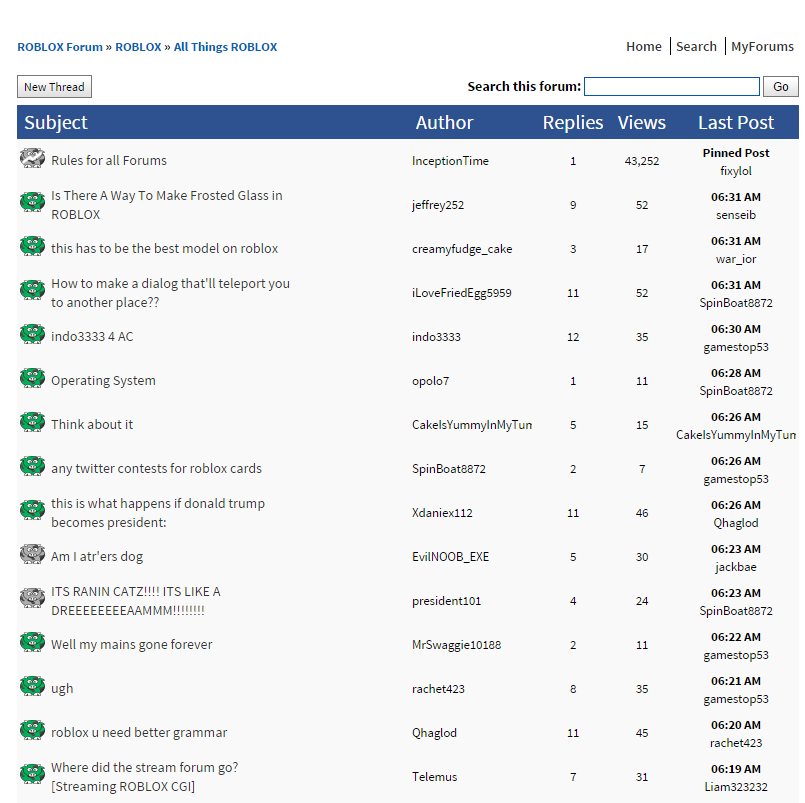Click the thread icon next to indo3333 4 AC

32,334
